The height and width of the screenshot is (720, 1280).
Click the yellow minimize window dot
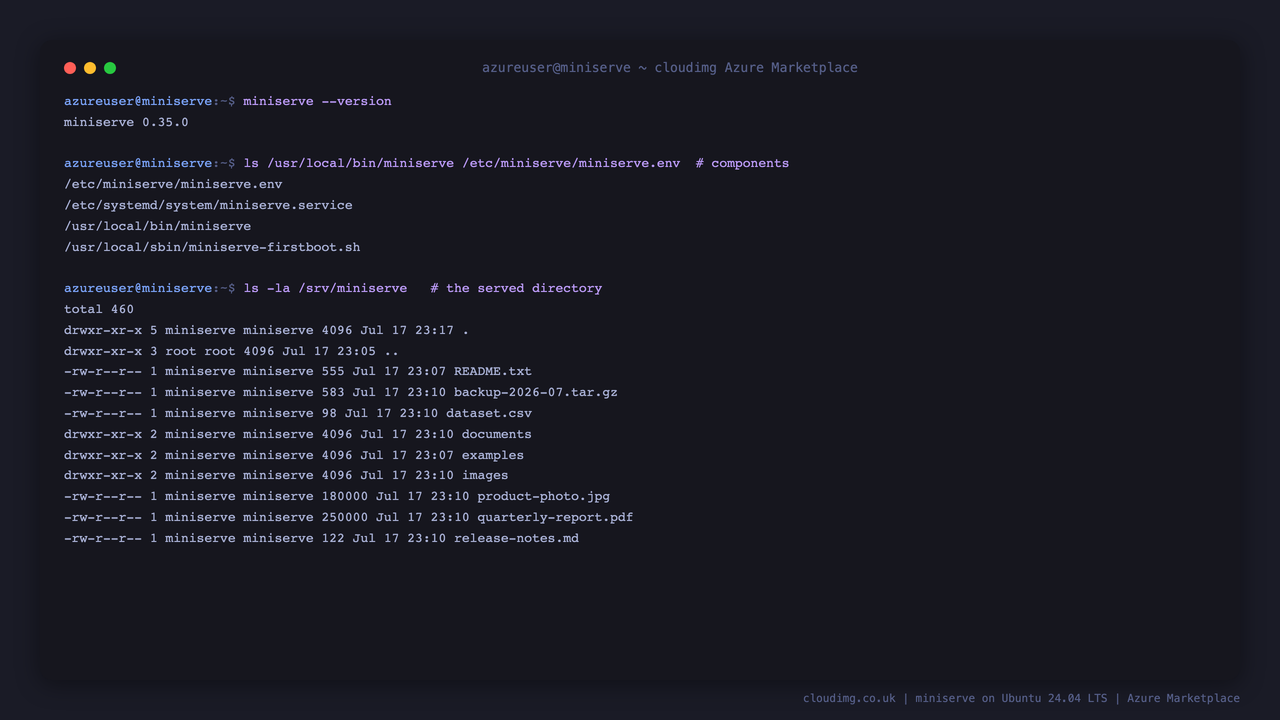90,68
